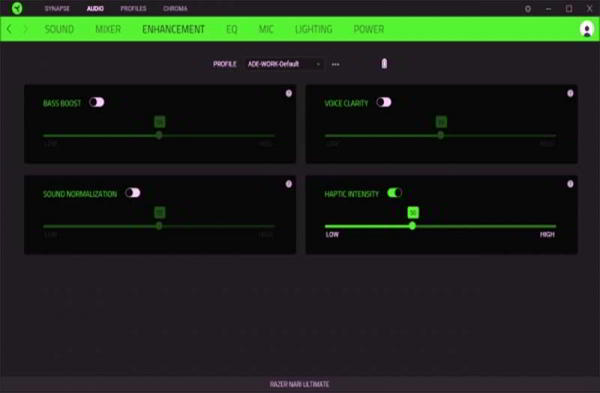The height and width of the screenshot is (393, 600).
Task: Show Voice Clarity info icon
Action: 570,93
